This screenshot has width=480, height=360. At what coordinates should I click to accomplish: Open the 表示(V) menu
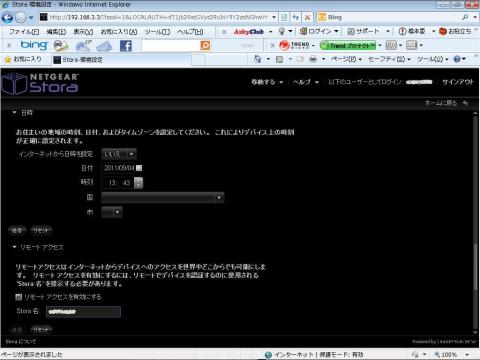pos(83,32)
